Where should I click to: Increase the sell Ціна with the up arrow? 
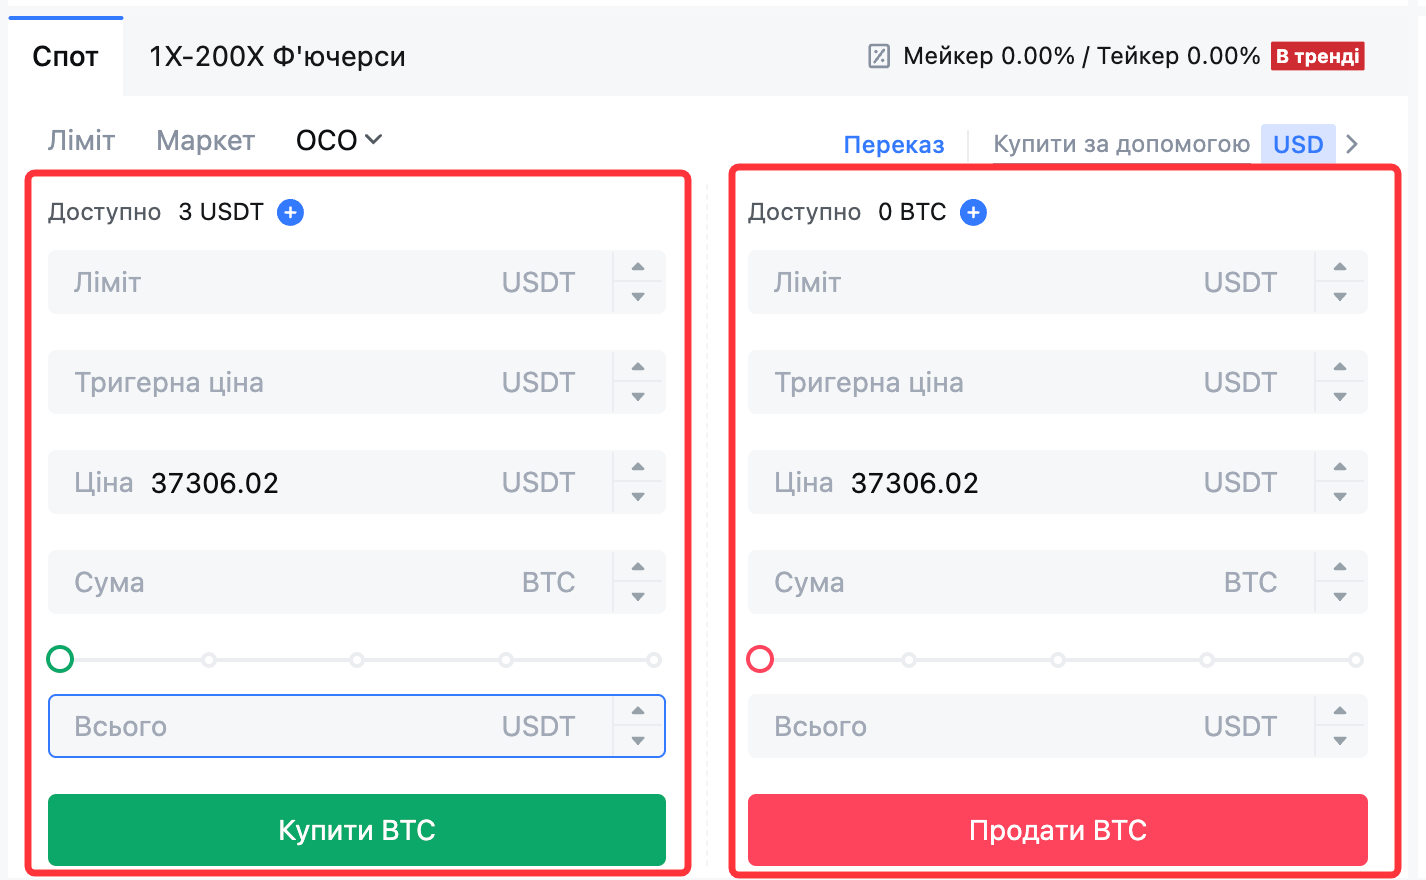[x=1340, y=467]
